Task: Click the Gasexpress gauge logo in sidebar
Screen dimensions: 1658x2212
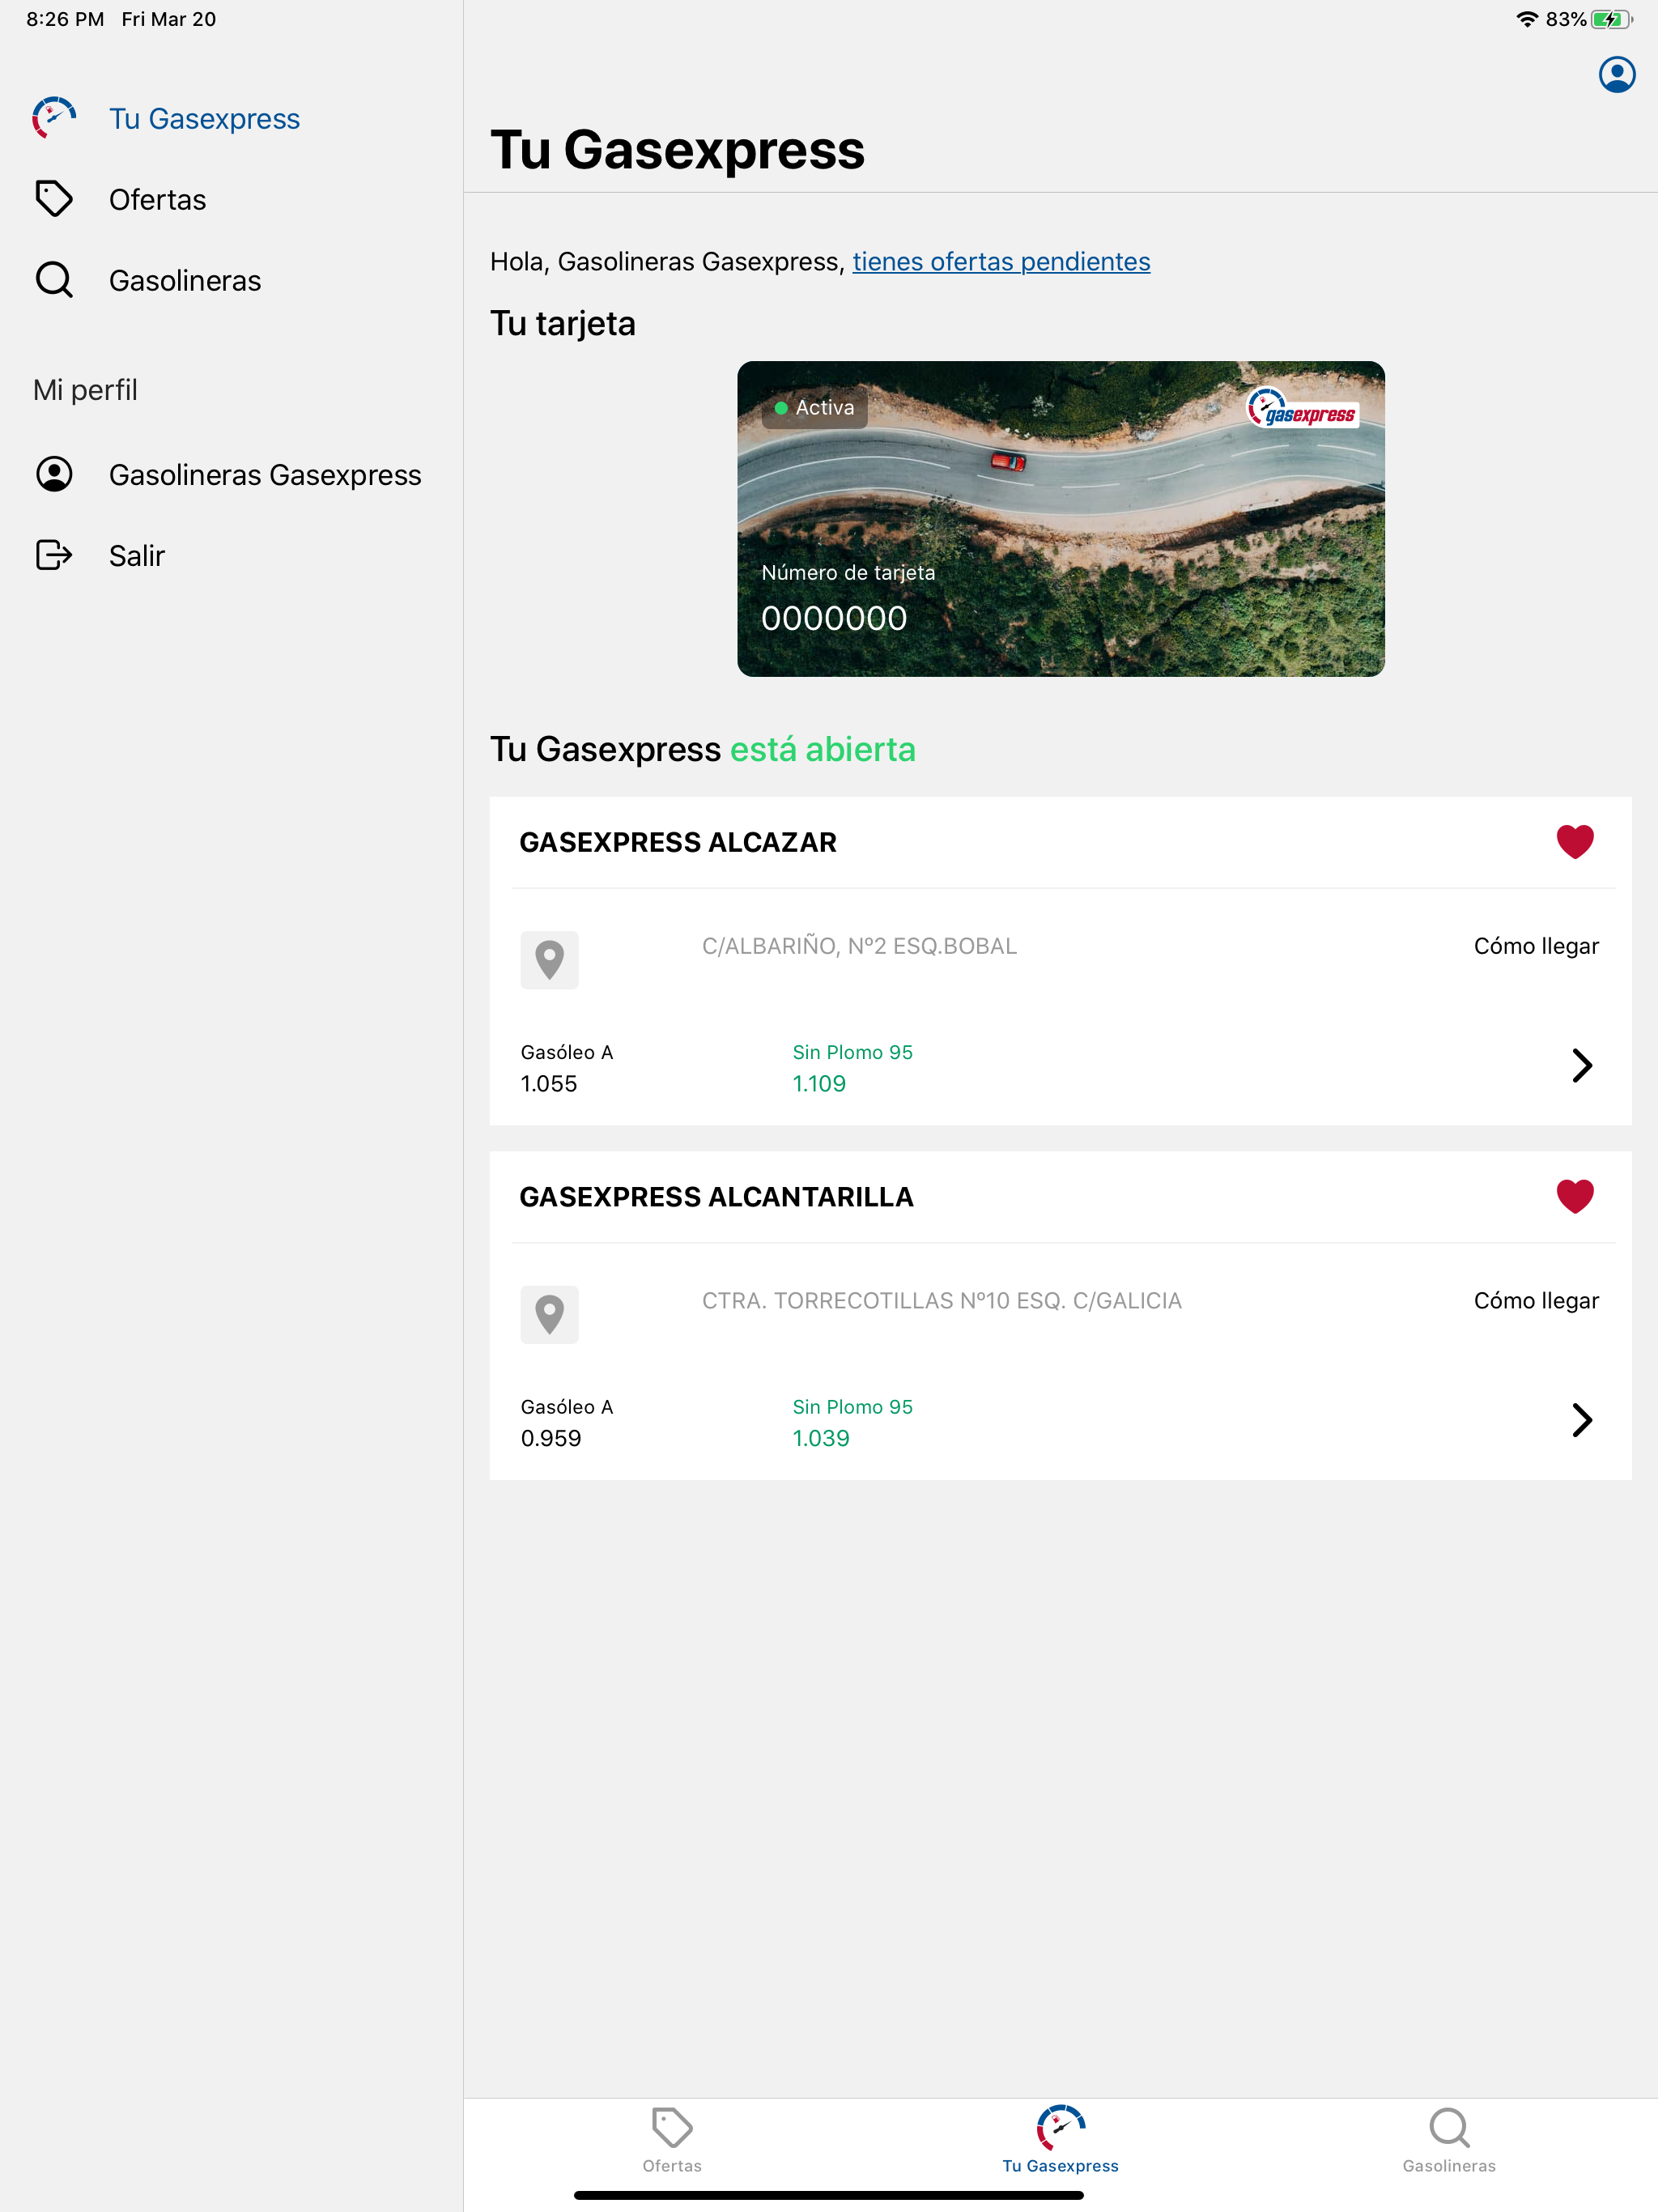Action: tap(54, 118)
